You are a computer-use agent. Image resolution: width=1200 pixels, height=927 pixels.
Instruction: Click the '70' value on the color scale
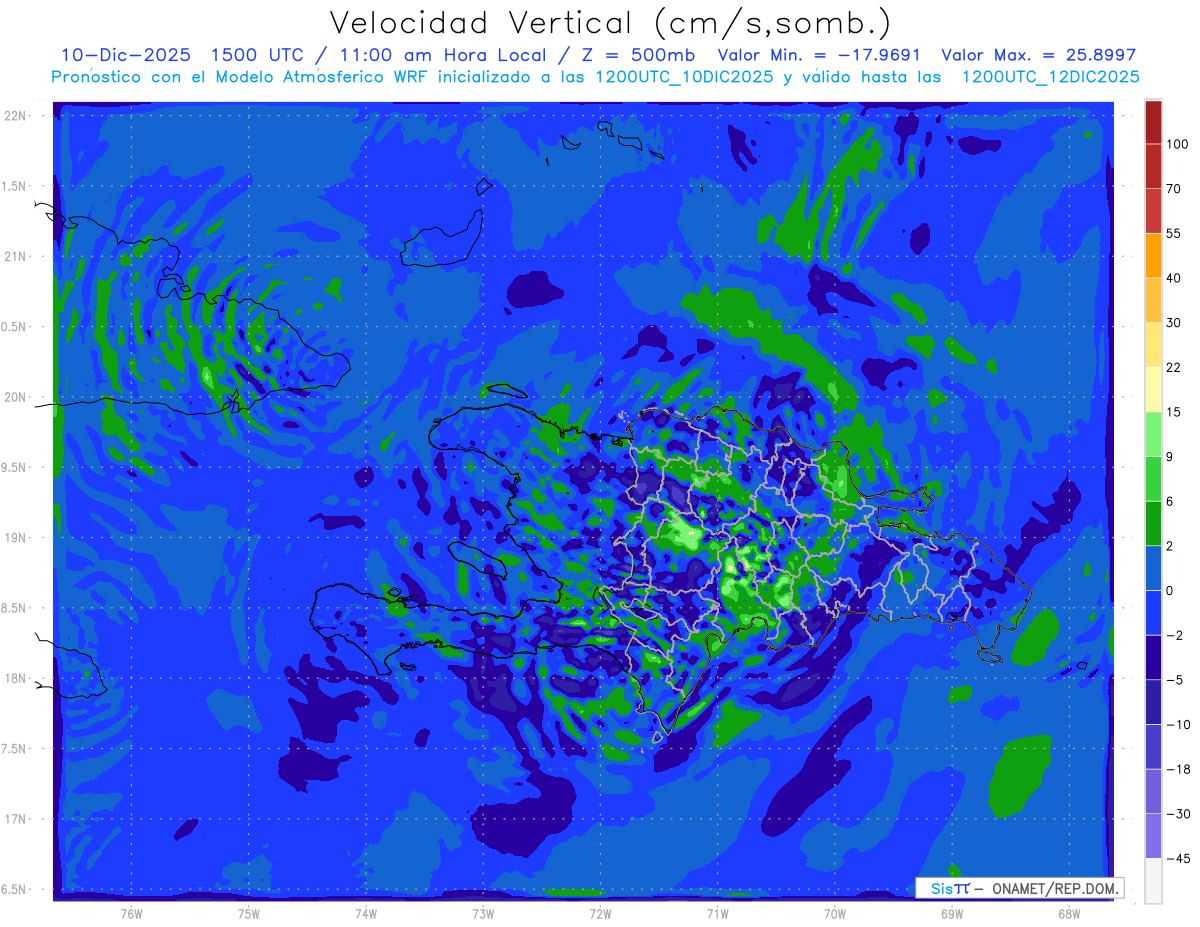pyautogui.click(x=1175, y=189)
